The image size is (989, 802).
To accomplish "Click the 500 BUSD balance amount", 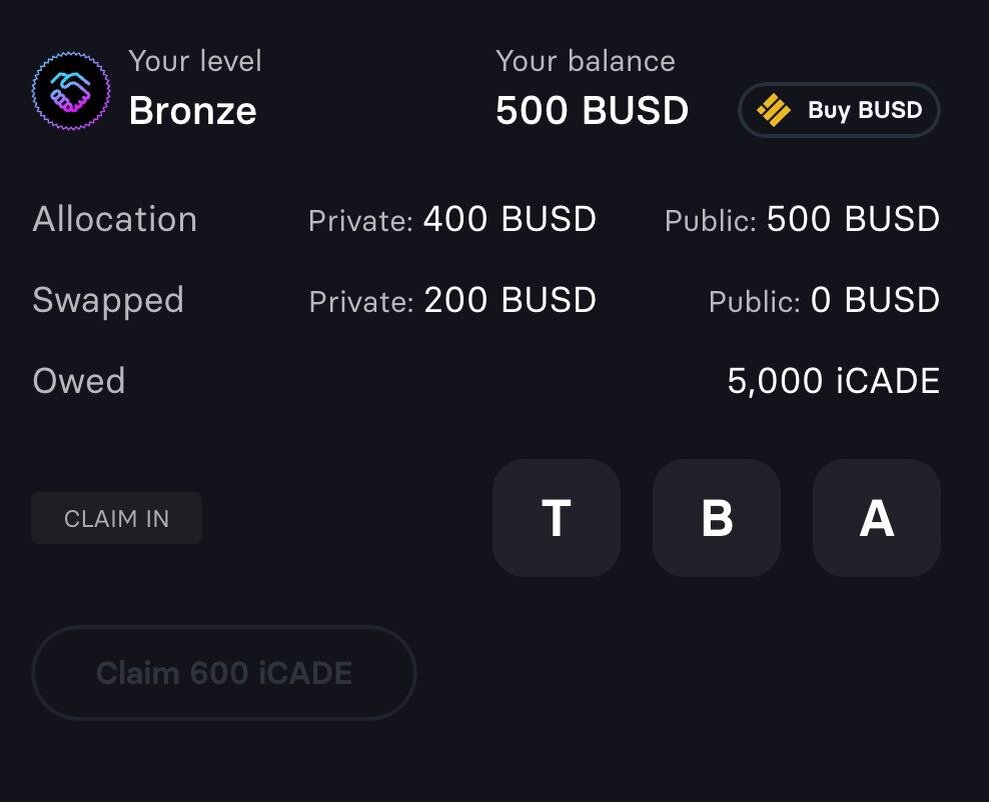I will tap(592, 111).
